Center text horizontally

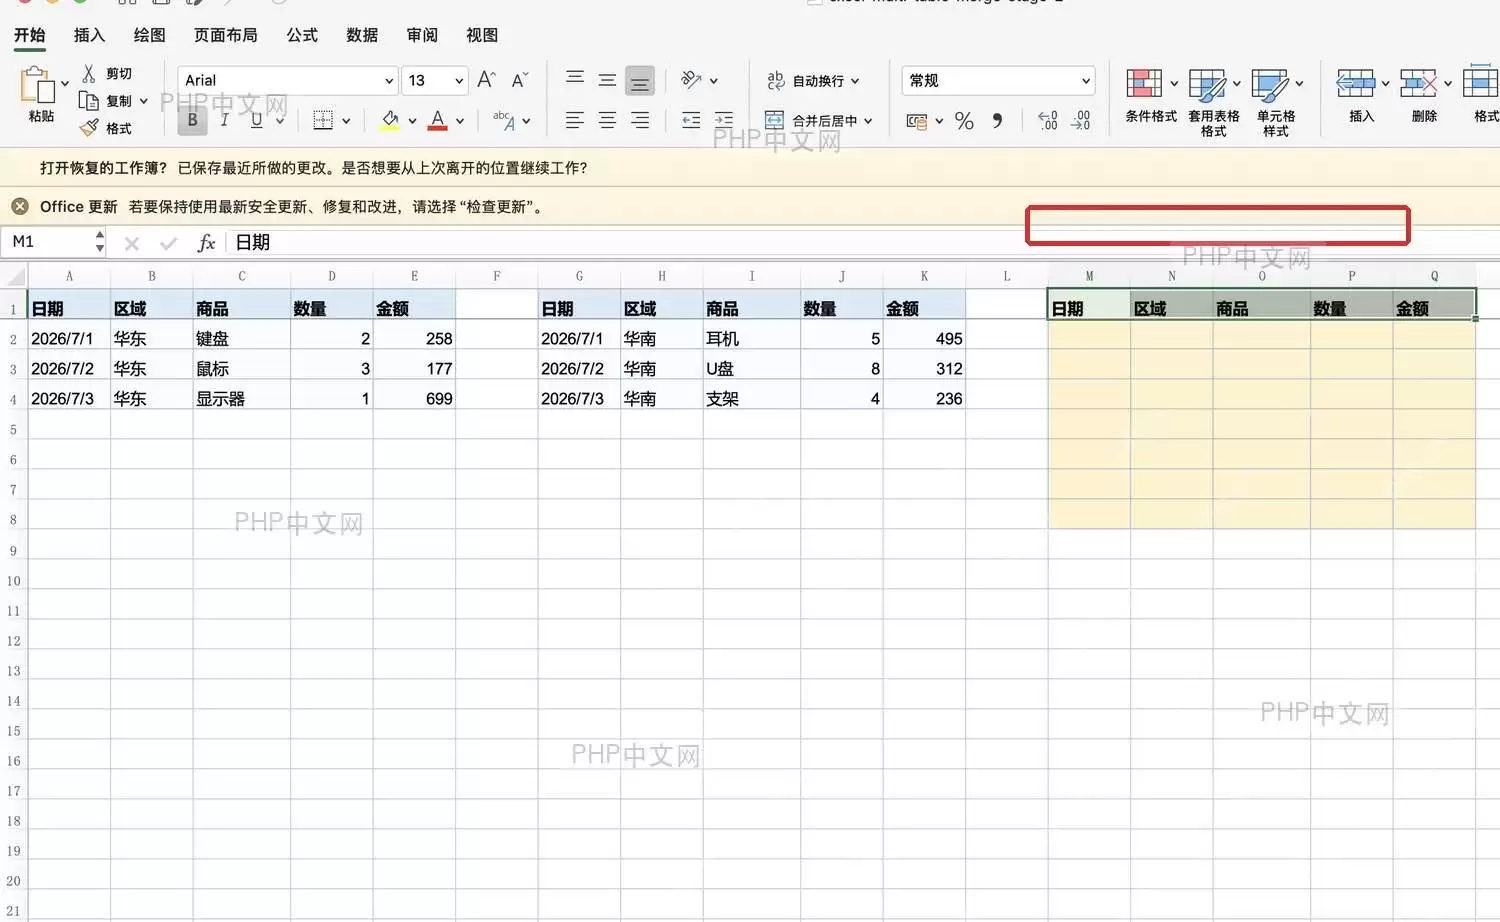coord(607,120)
